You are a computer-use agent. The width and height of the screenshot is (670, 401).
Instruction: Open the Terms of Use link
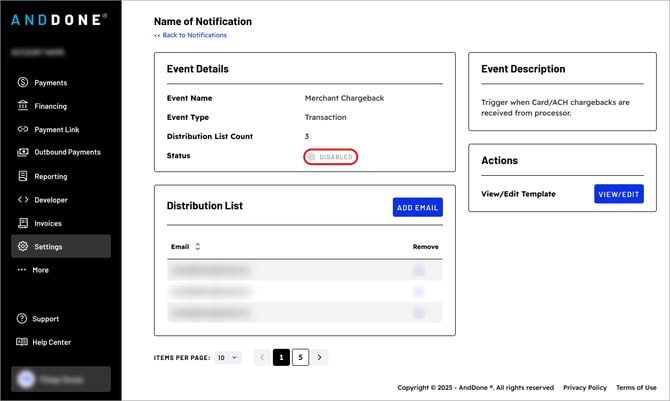tap(636, 387)
